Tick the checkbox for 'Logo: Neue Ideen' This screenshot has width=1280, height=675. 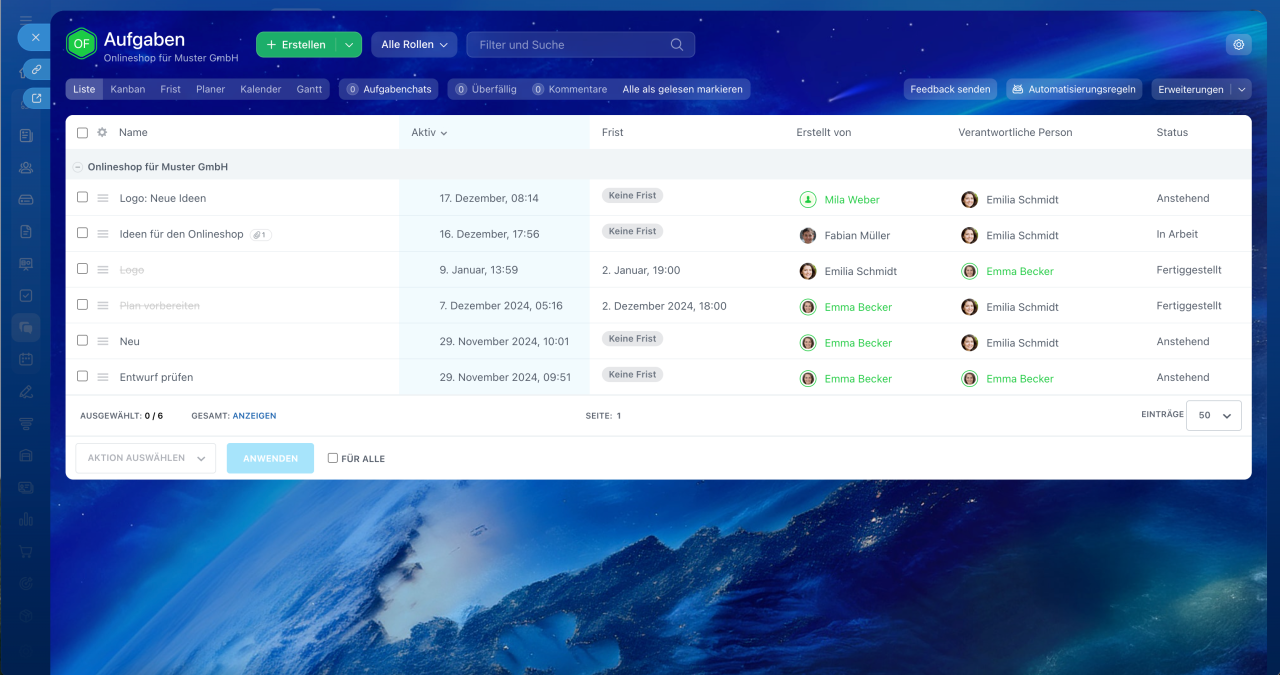point(83,197)
